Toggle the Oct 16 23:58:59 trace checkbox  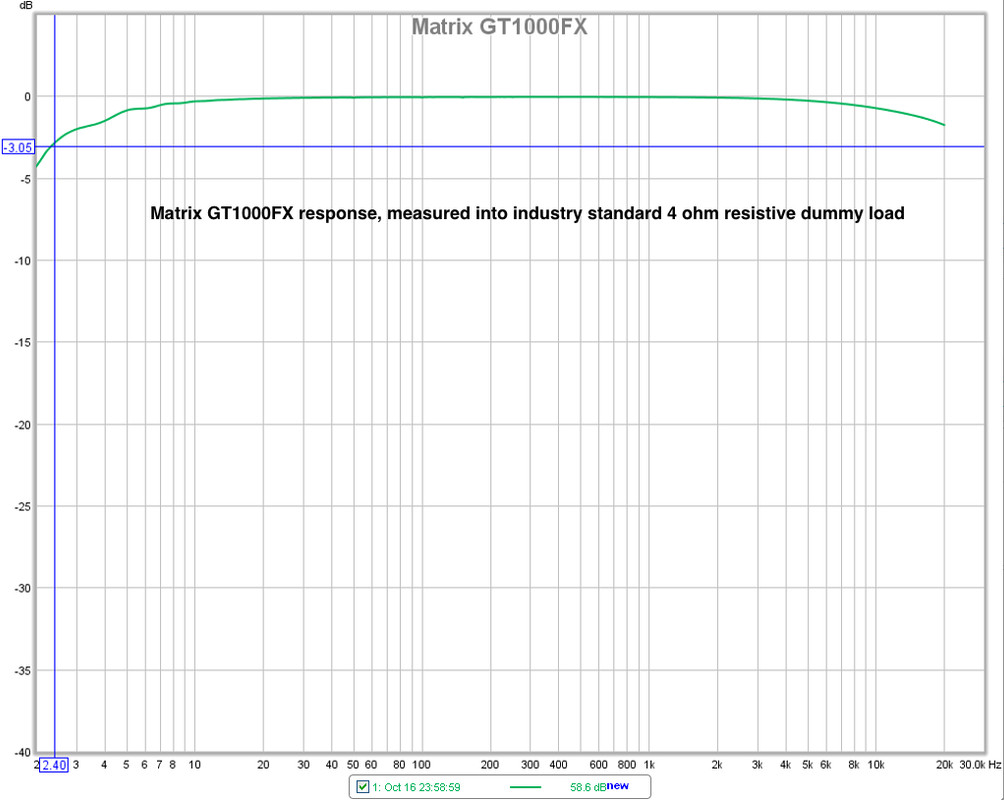362,787
